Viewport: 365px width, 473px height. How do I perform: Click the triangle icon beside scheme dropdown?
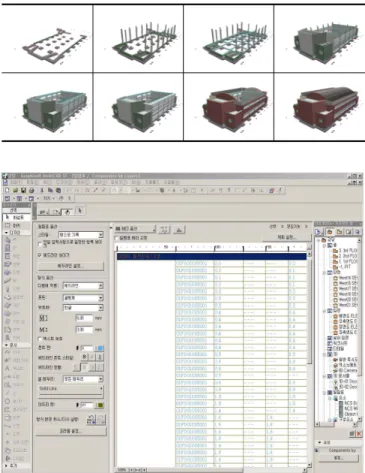[179, 230]
